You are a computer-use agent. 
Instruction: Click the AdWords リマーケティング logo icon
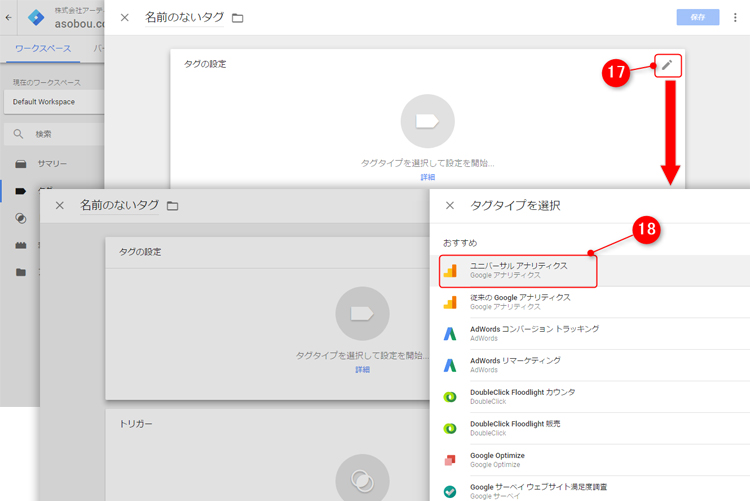(x=450, y=366)
